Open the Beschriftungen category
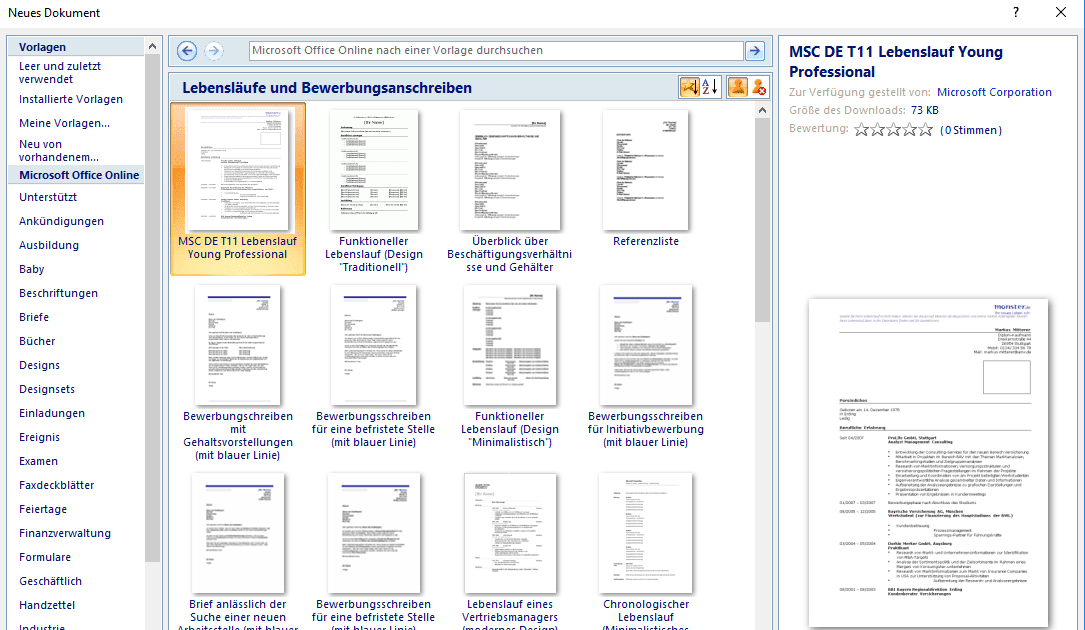Image resolution: width=1085 pixels, height=630 pixels. 58,293
